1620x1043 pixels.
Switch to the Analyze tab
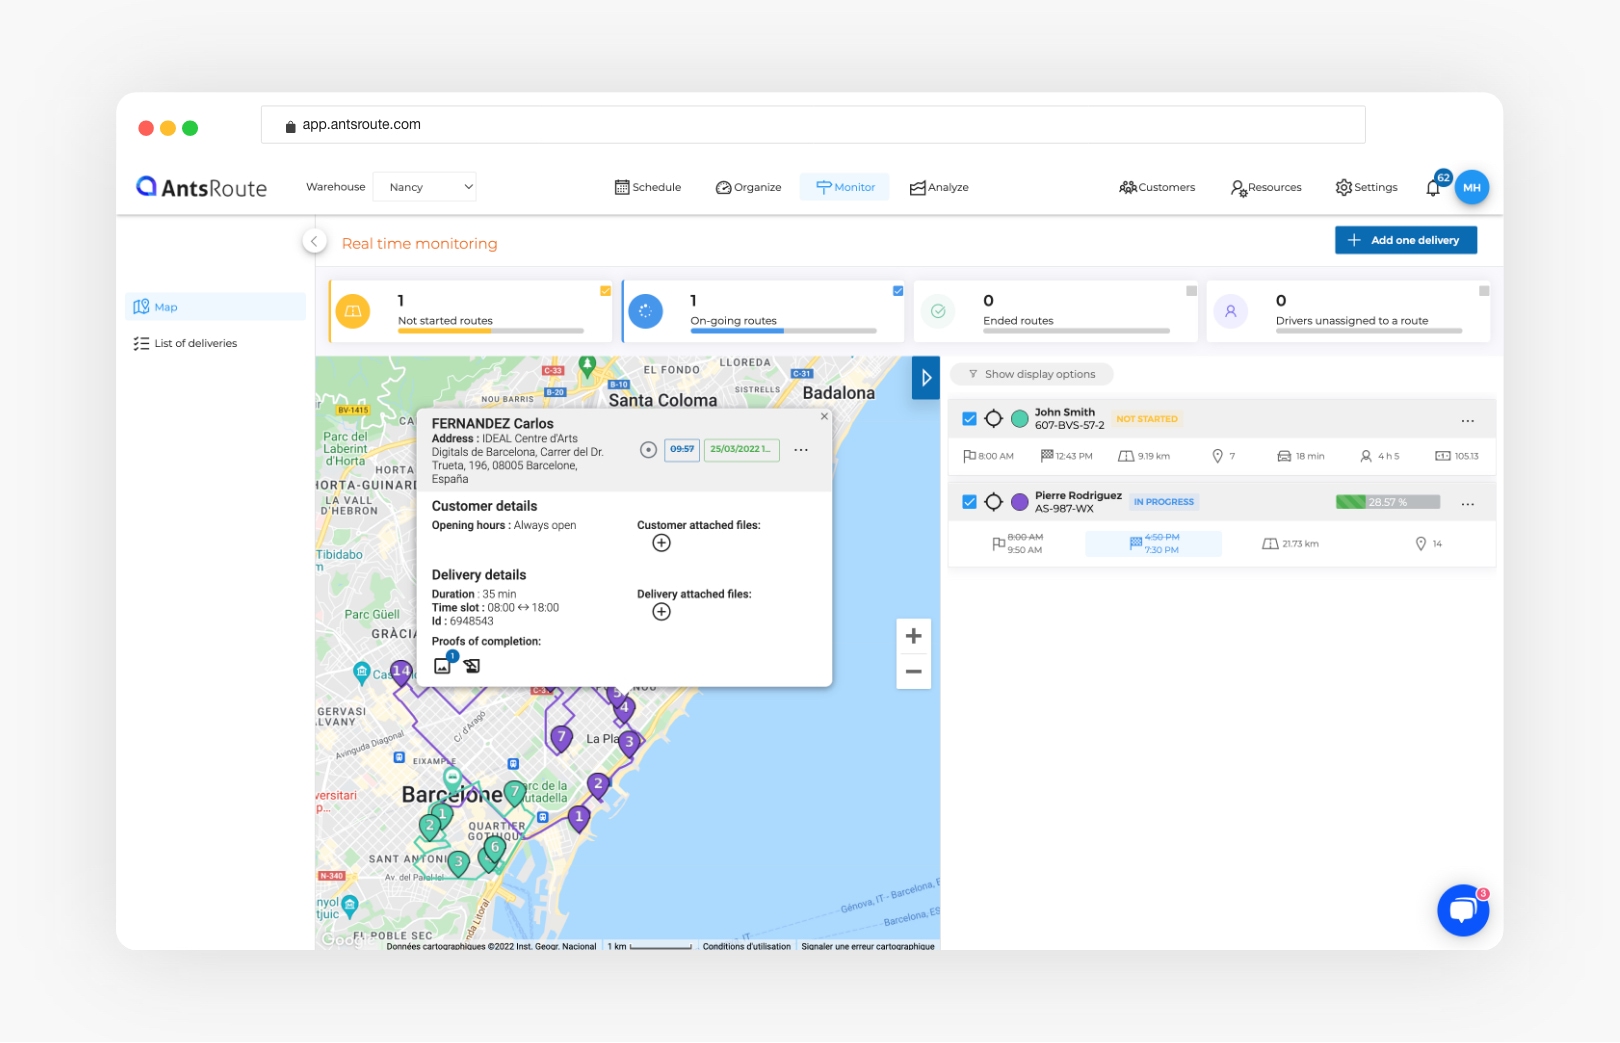pos(939,187)
